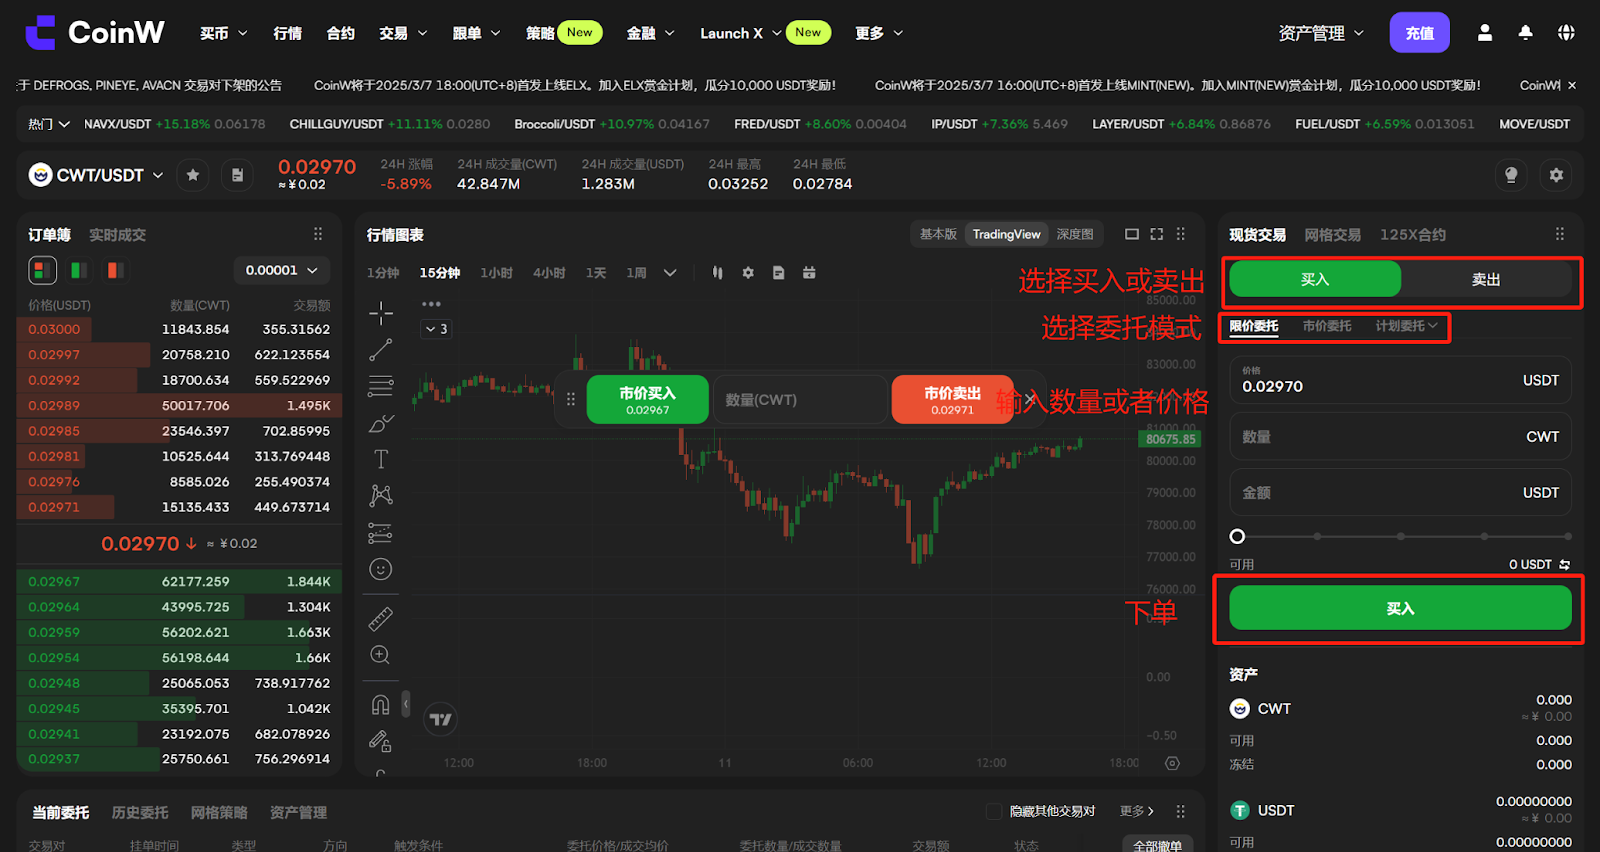1600x852 pixels.
Task: Click the calendar icon in chart toolbar
Action: click(809, 273)
